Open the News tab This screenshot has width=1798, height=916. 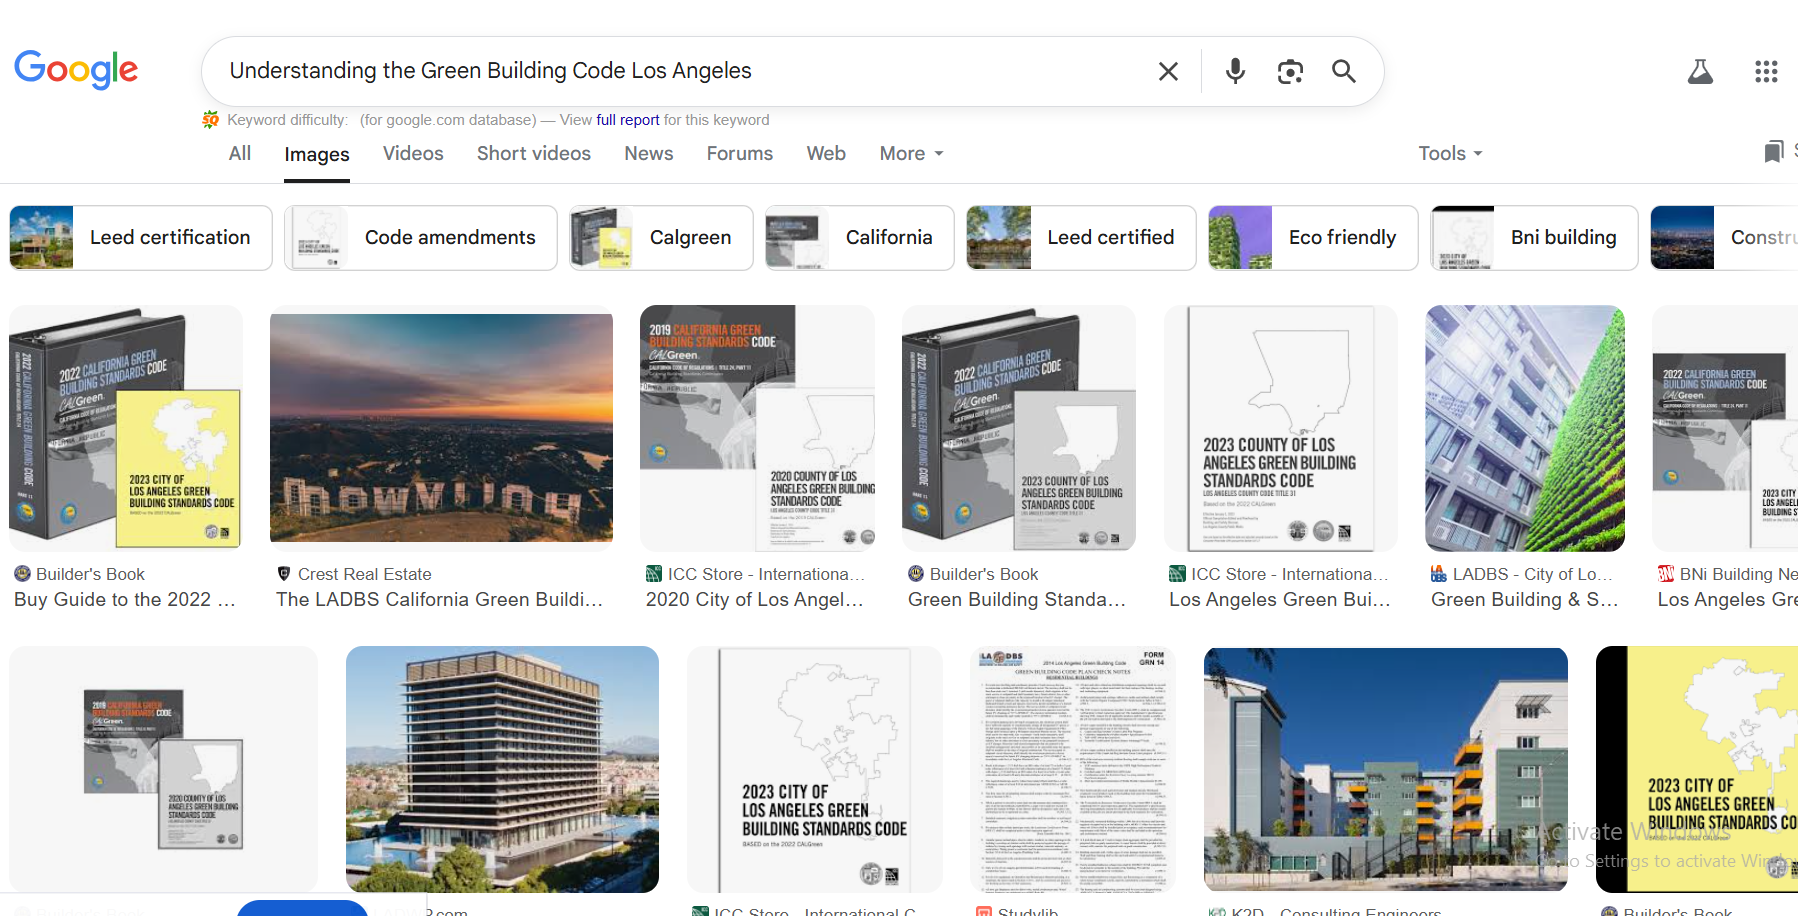(648, 153)
